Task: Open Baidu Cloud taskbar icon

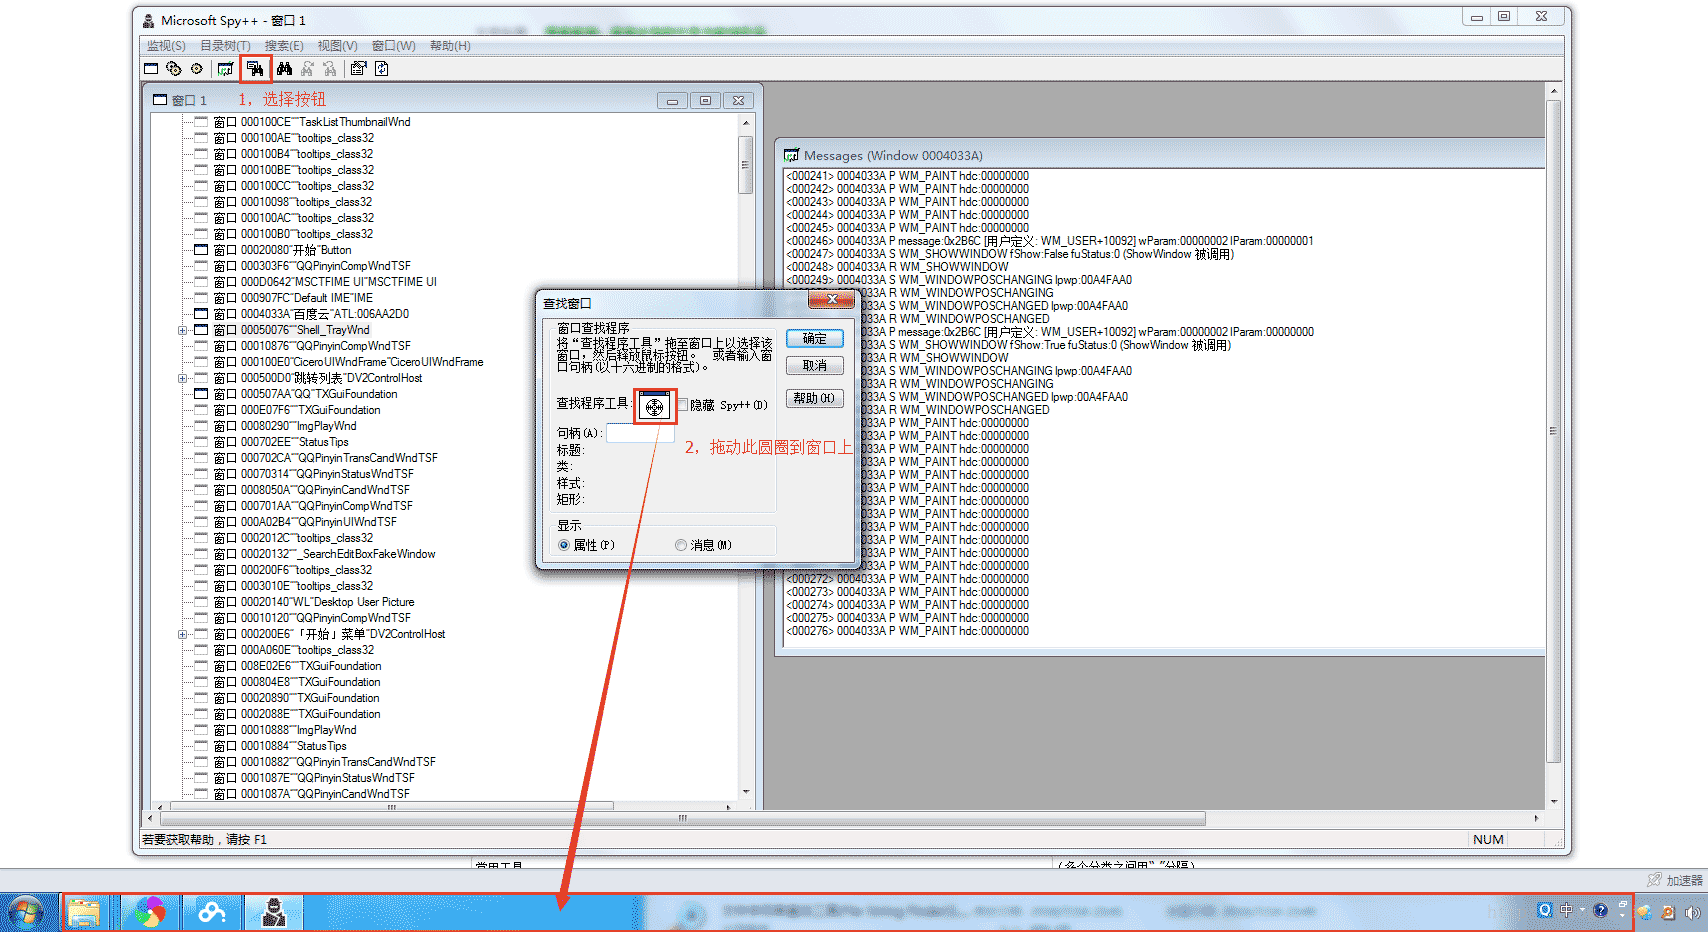Action: (x=211, y=912)
